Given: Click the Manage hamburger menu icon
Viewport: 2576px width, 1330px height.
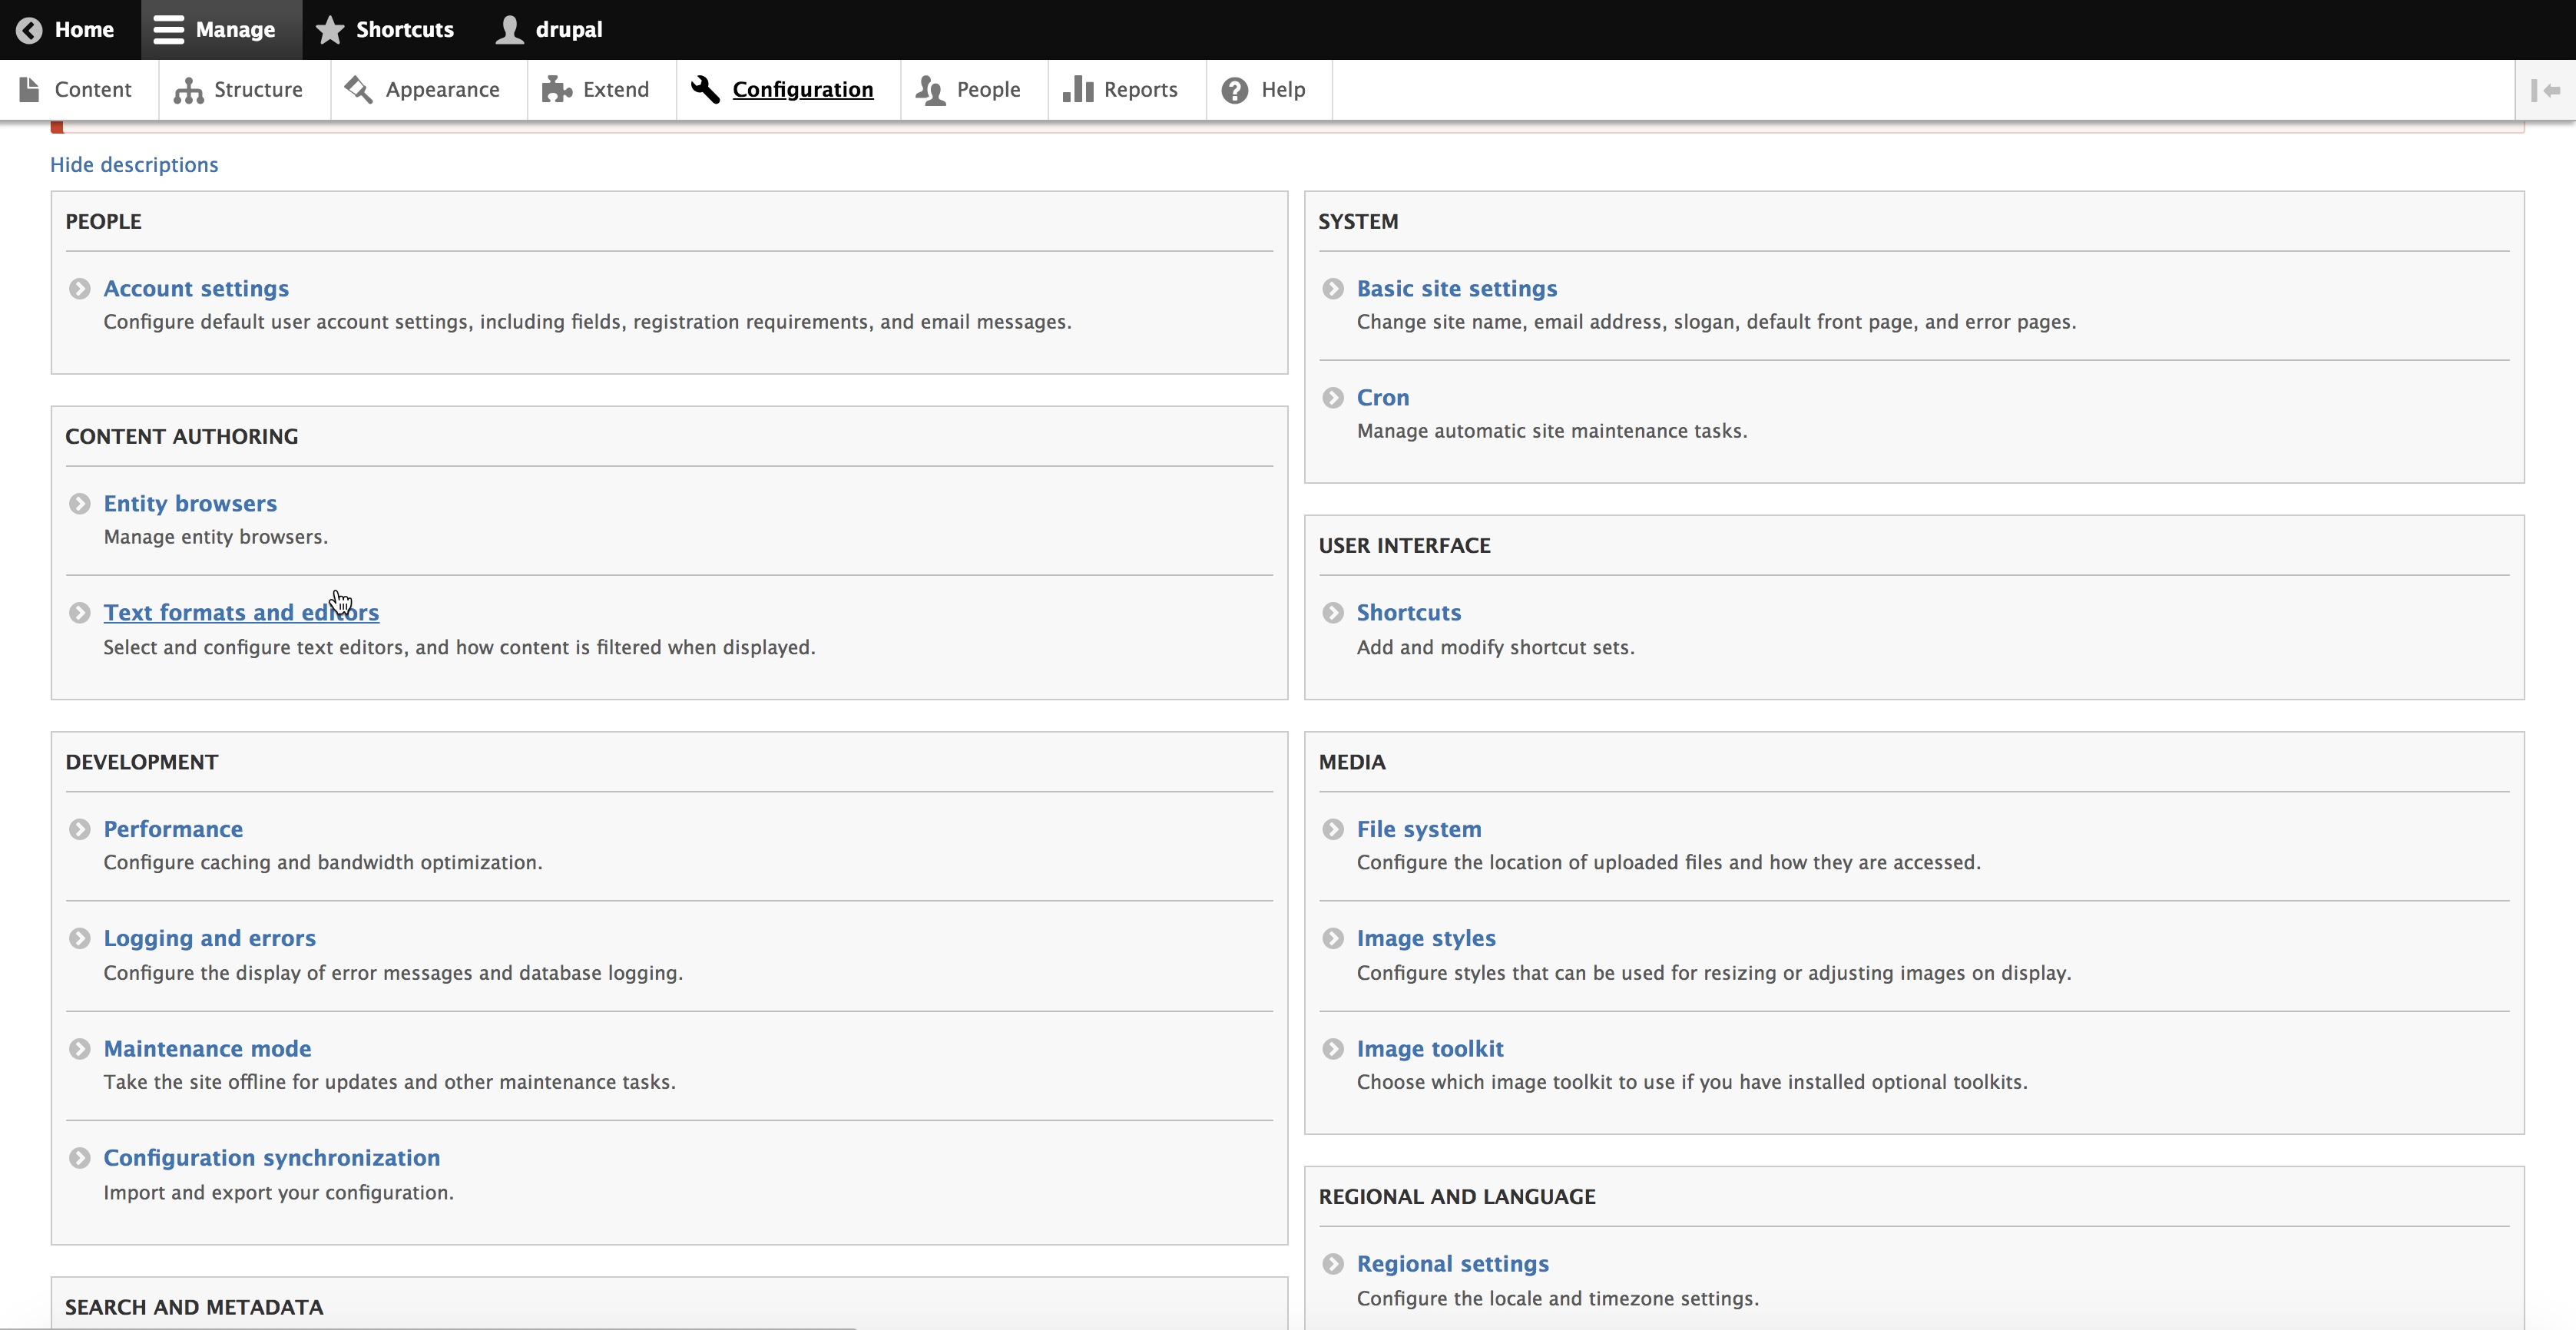Looking at the screenshot, I should click(168, 30).
